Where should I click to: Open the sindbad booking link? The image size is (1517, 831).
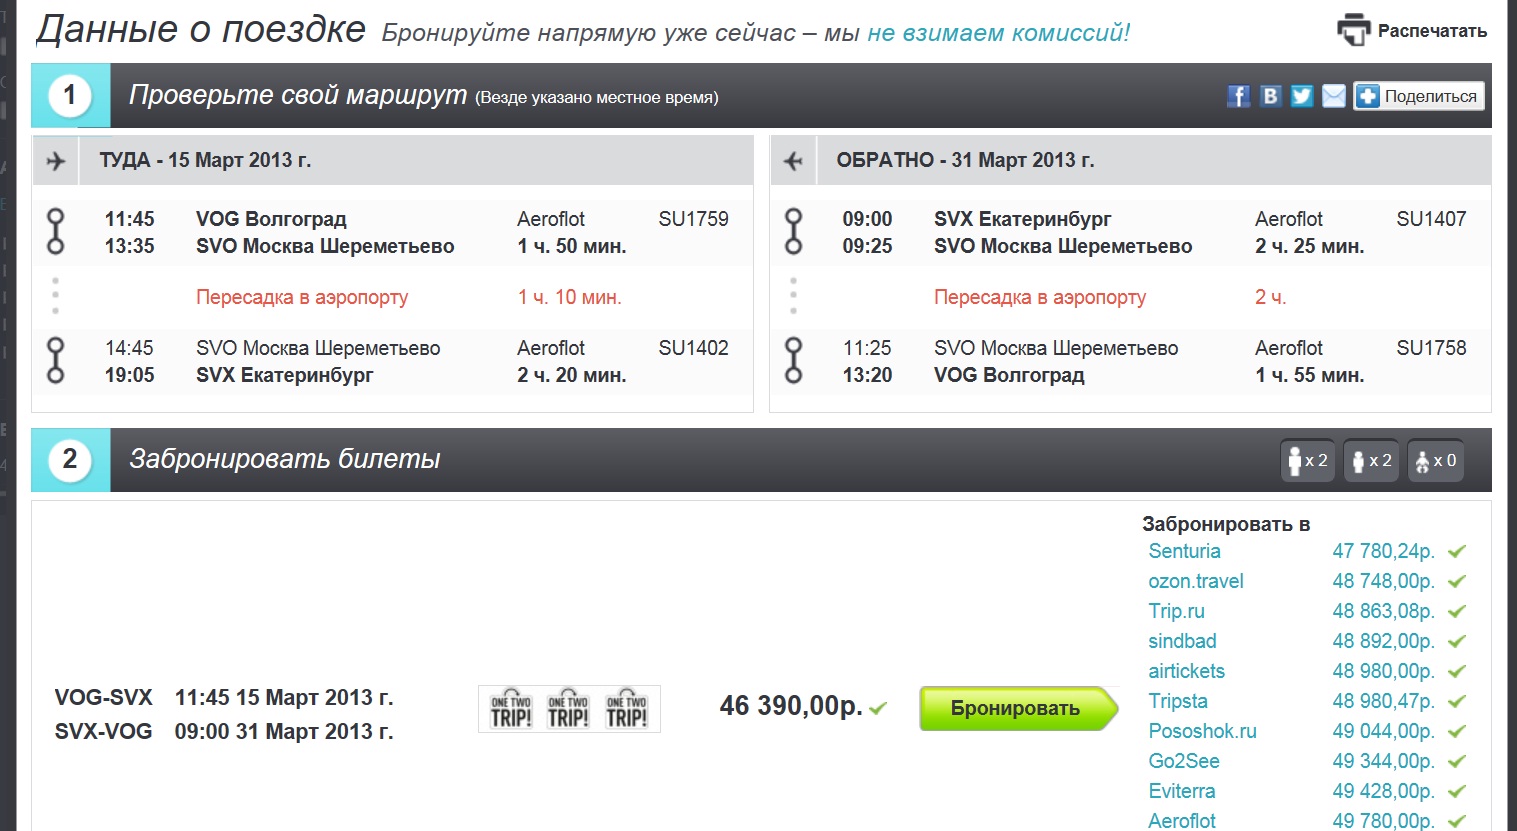1183,641
